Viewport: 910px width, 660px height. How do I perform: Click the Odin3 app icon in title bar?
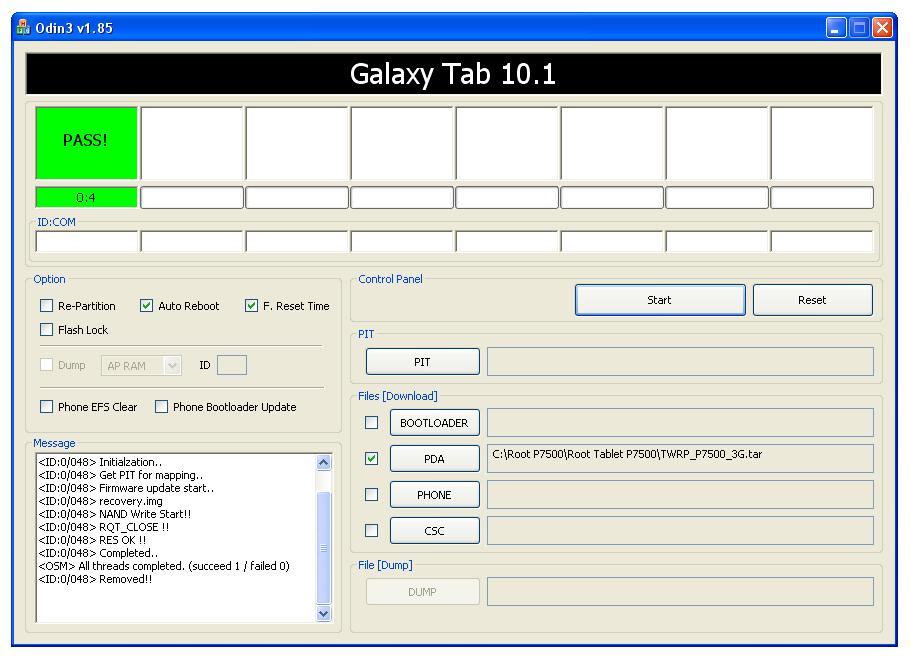tap(23, 27)
